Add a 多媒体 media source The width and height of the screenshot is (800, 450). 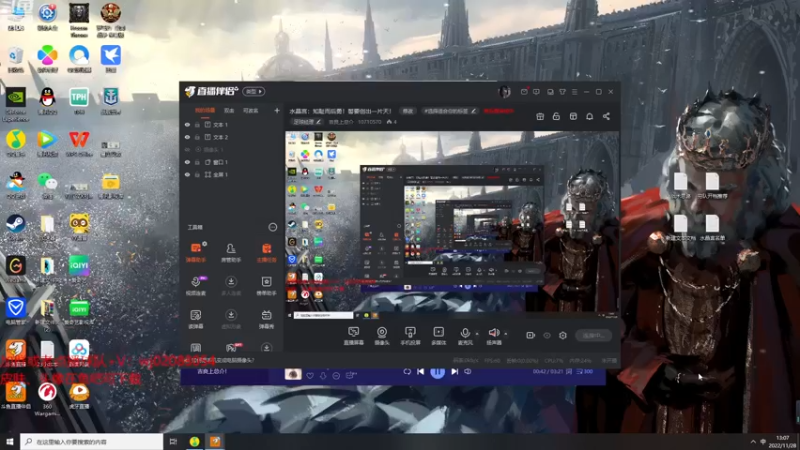tap(438, 336)
